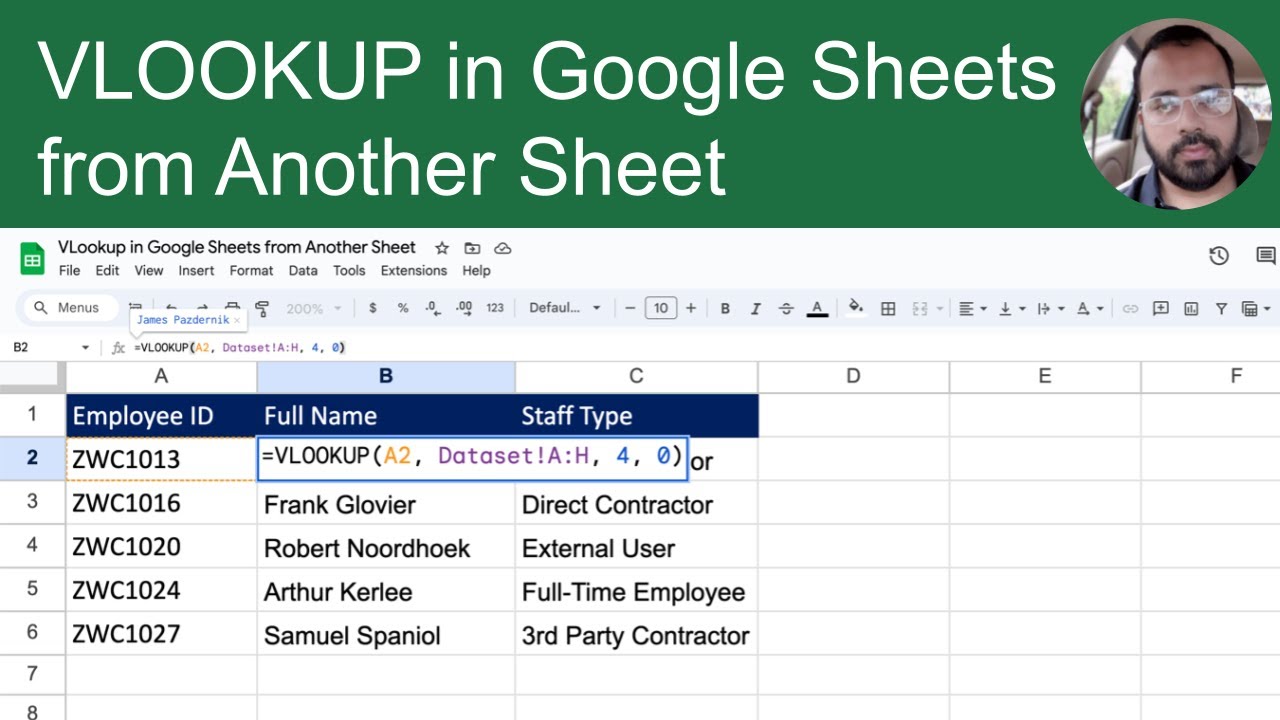Expand the merge cells options arrow
Screen dimensions: 1280x720
coord(939,308)
